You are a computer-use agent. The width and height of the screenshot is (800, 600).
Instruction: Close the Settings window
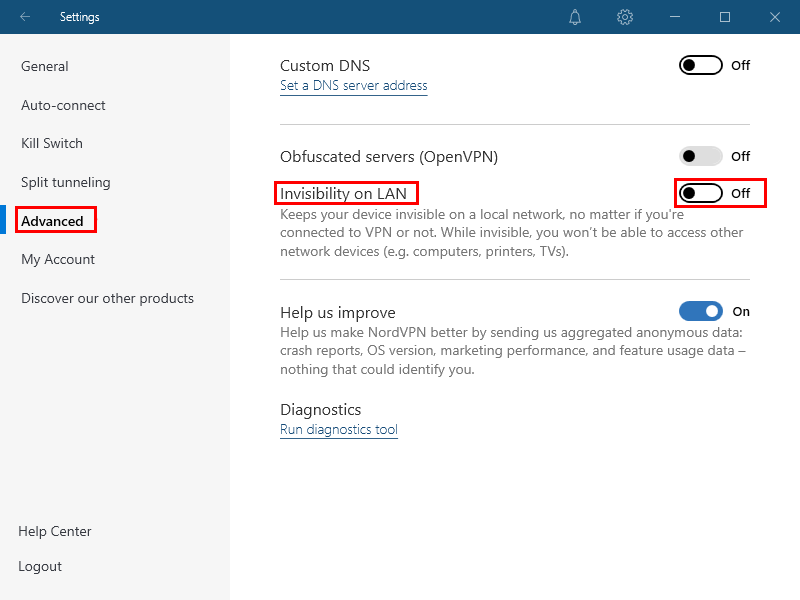tap(775, 17)
